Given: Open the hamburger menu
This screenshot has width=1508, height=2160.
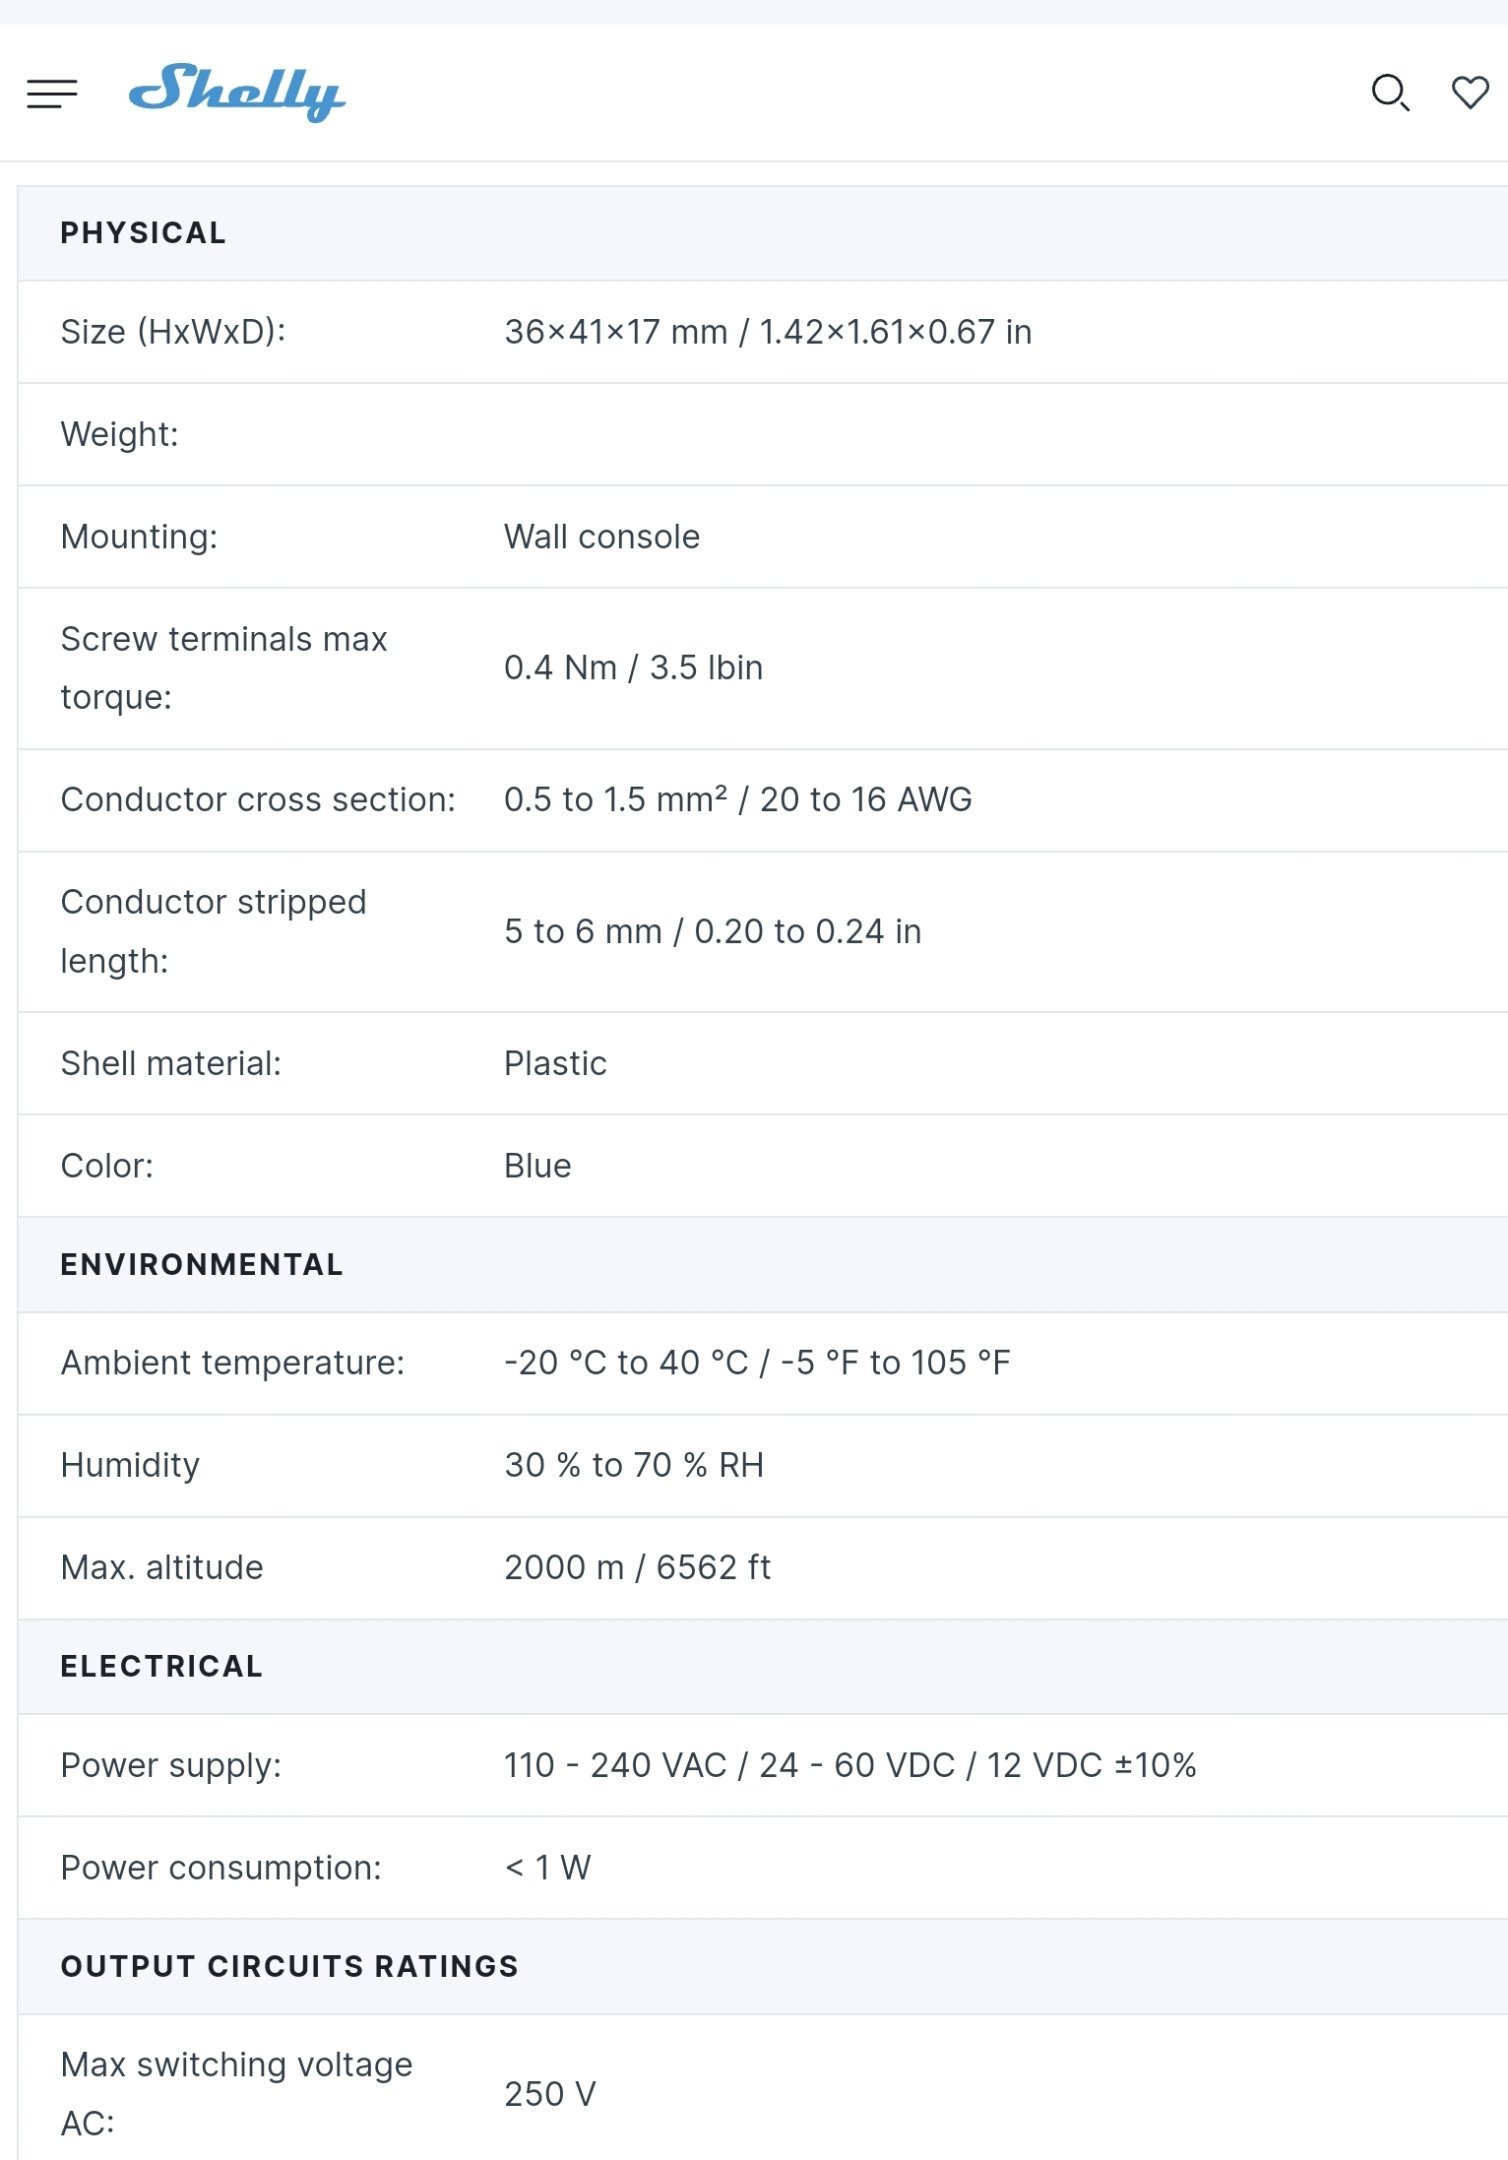Looking at the screenshot, I should [52, 94].
